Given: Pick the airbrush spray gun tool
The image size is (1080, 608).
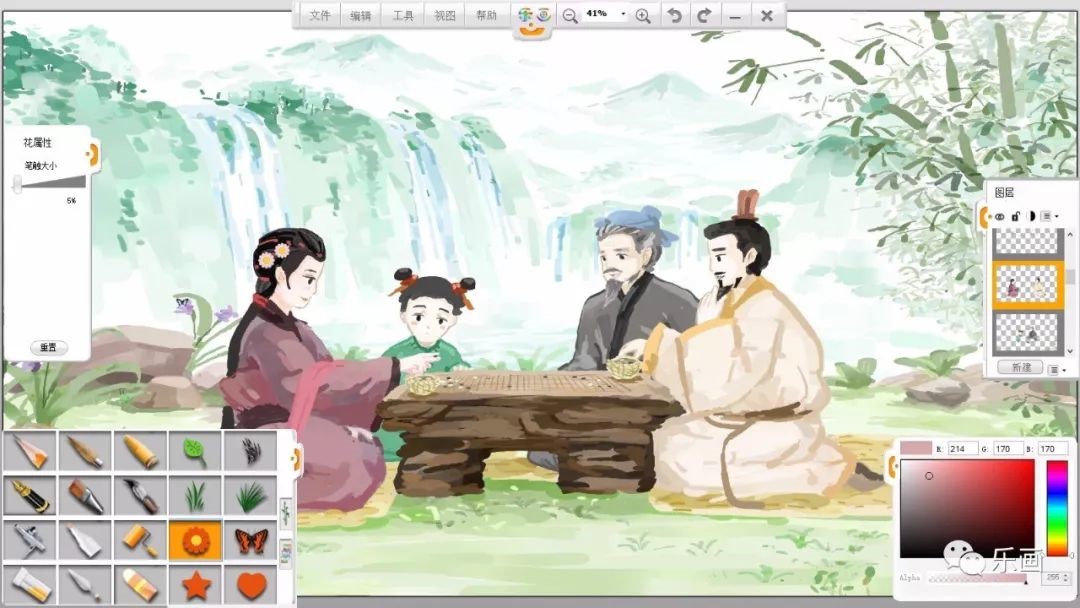Looking at the screenshot, I should pos(29,541).
